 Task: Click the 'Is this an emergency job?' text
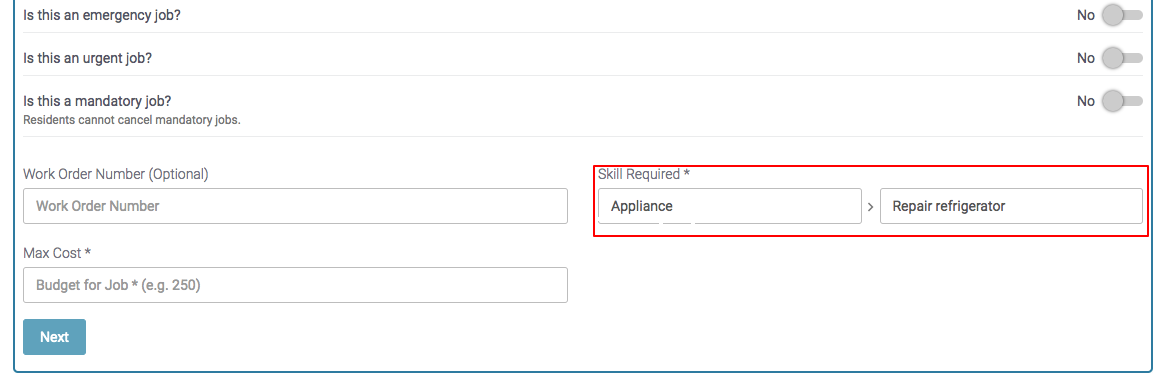(x=102, y=15)
